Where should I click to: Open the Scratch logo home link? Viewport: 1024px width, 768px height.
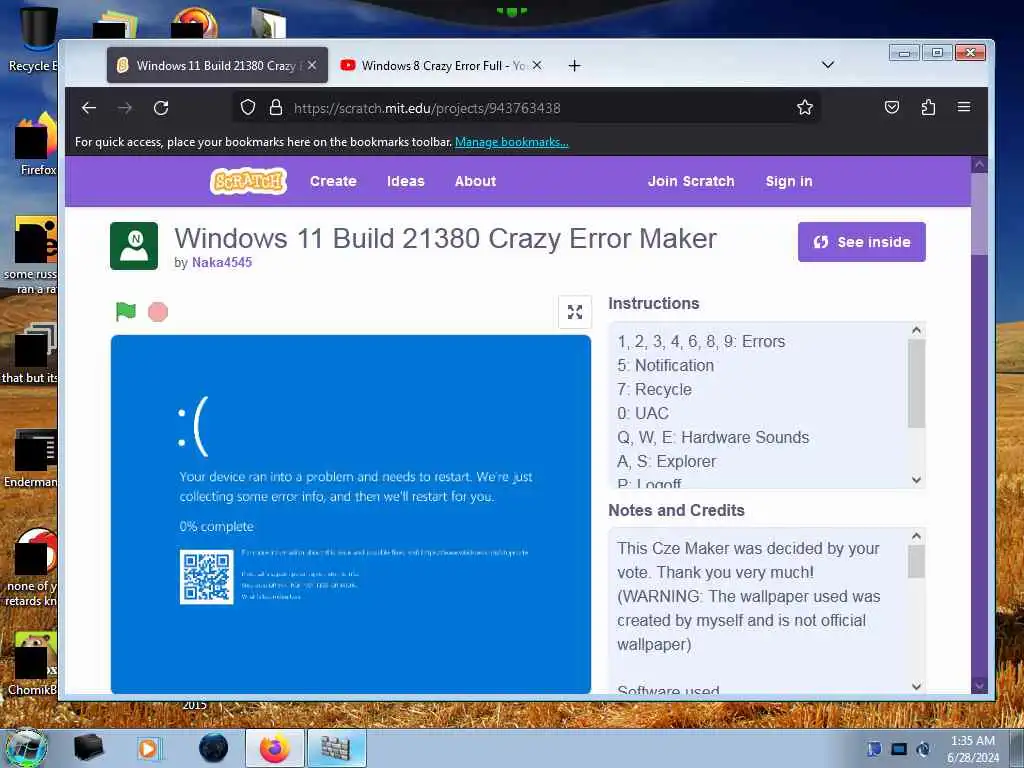tap(248, 181)
